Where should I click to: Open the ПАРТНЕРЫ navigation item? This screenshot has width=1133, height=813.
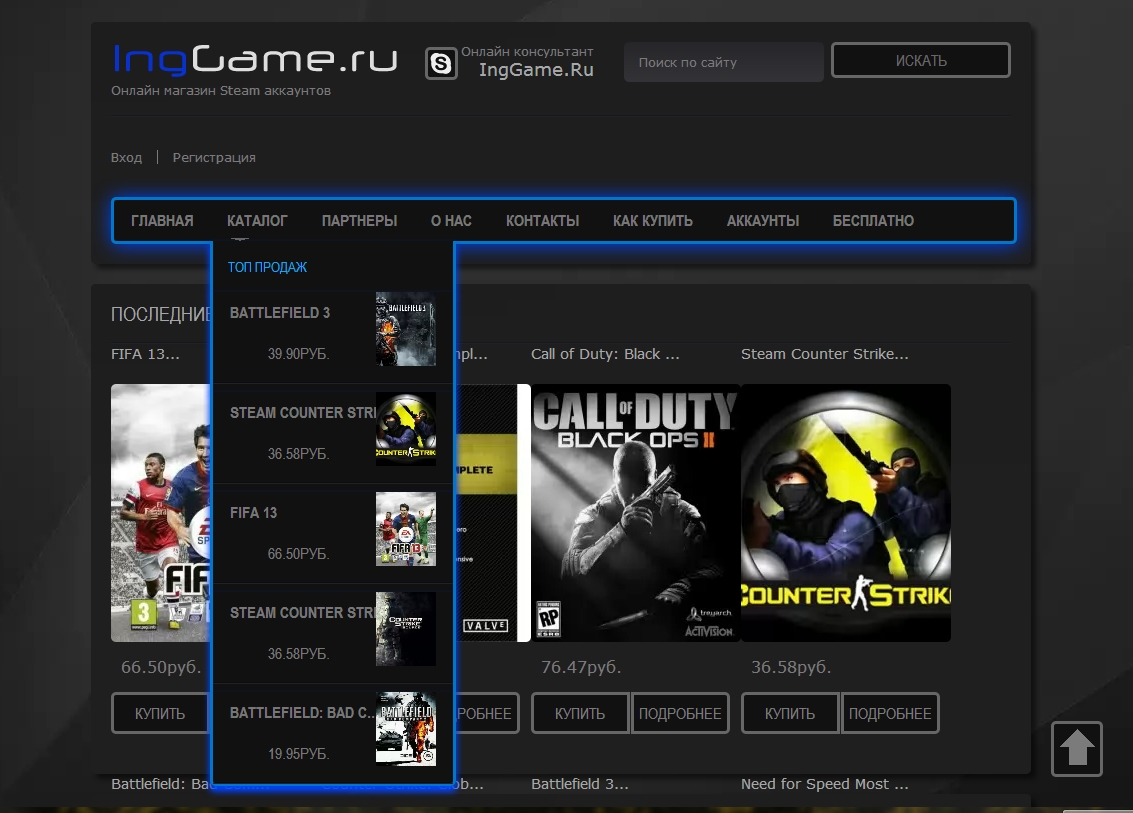coord(359,221)
